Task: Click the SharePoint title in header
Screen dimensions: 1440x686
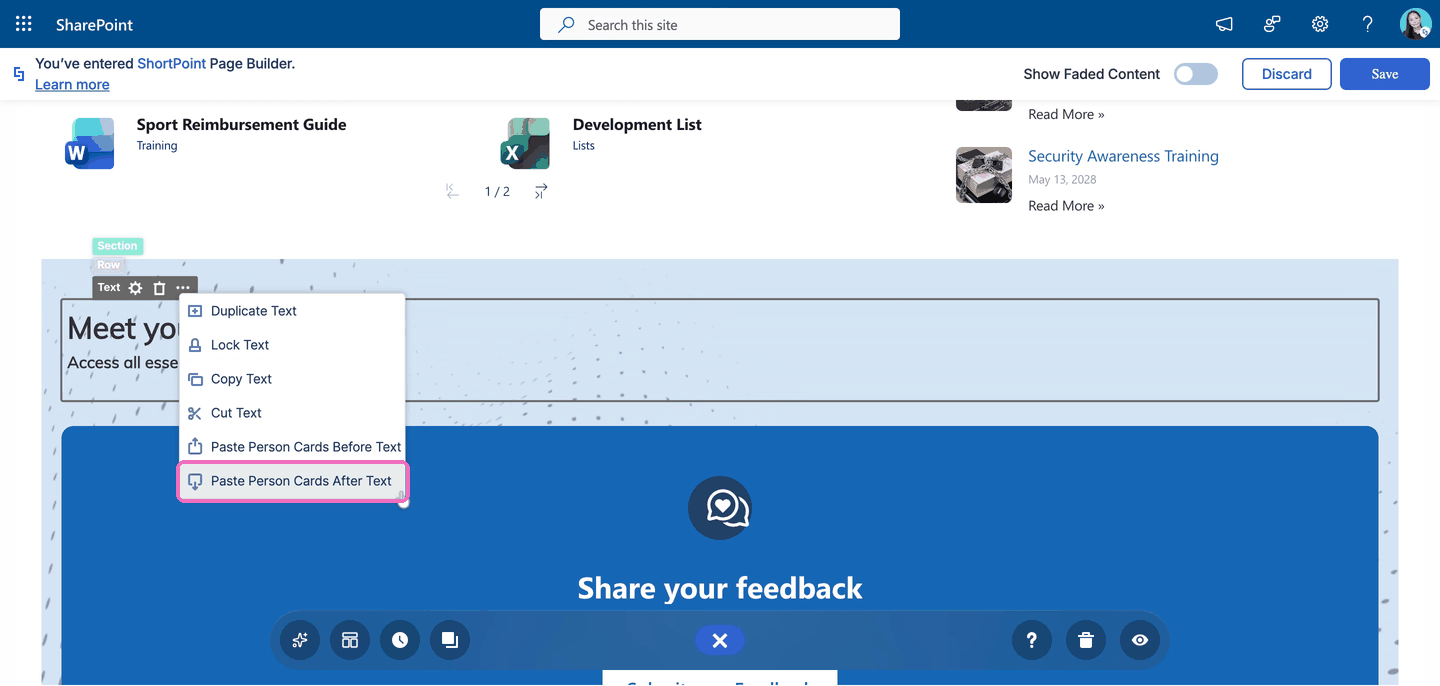Action: [94, 25]
